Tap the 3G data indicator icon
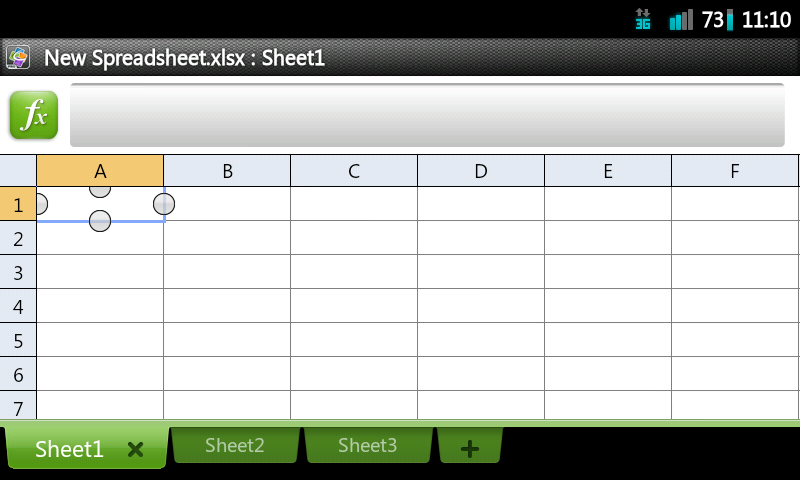Image resolution: width=800 pixels, height=480 pixels. pyautogui.click(x=643, y=19)
